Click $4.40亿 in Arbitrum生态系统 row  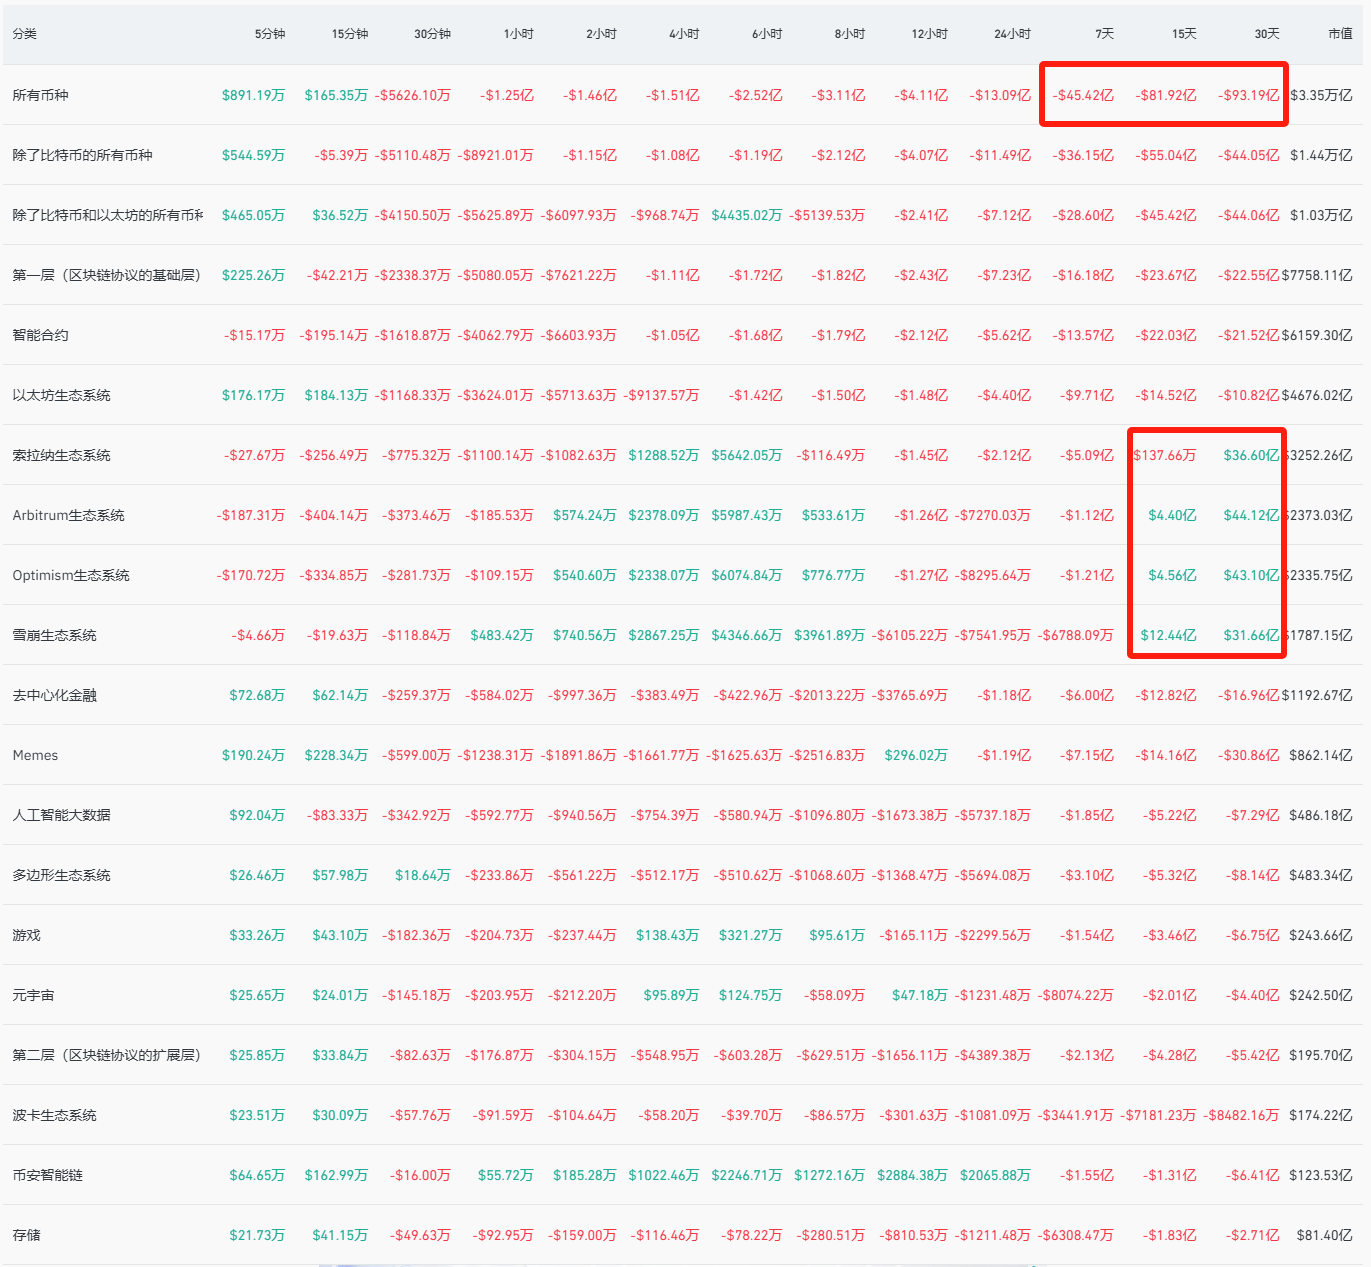point(1172,515)
